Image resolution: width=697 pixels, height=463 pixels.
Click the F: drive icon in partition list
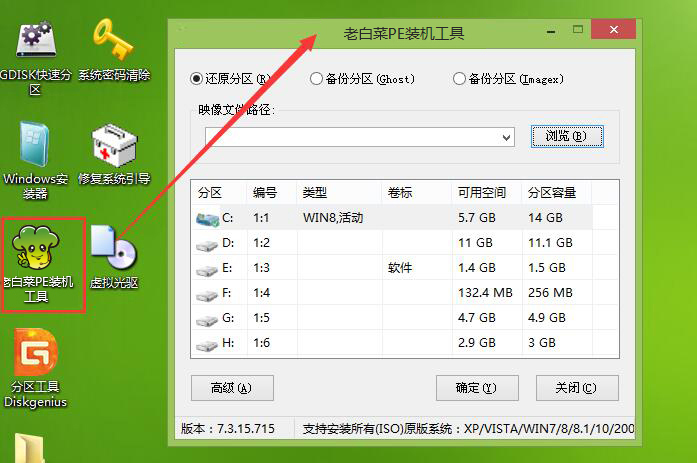click(207, 295)
